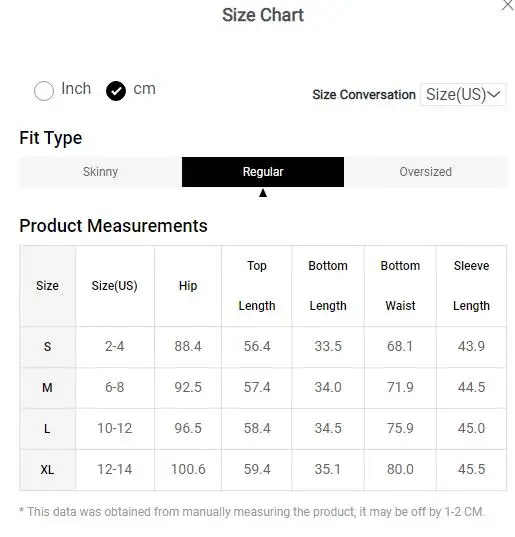Switch to the Oversized fit tab

click(426, 172)
